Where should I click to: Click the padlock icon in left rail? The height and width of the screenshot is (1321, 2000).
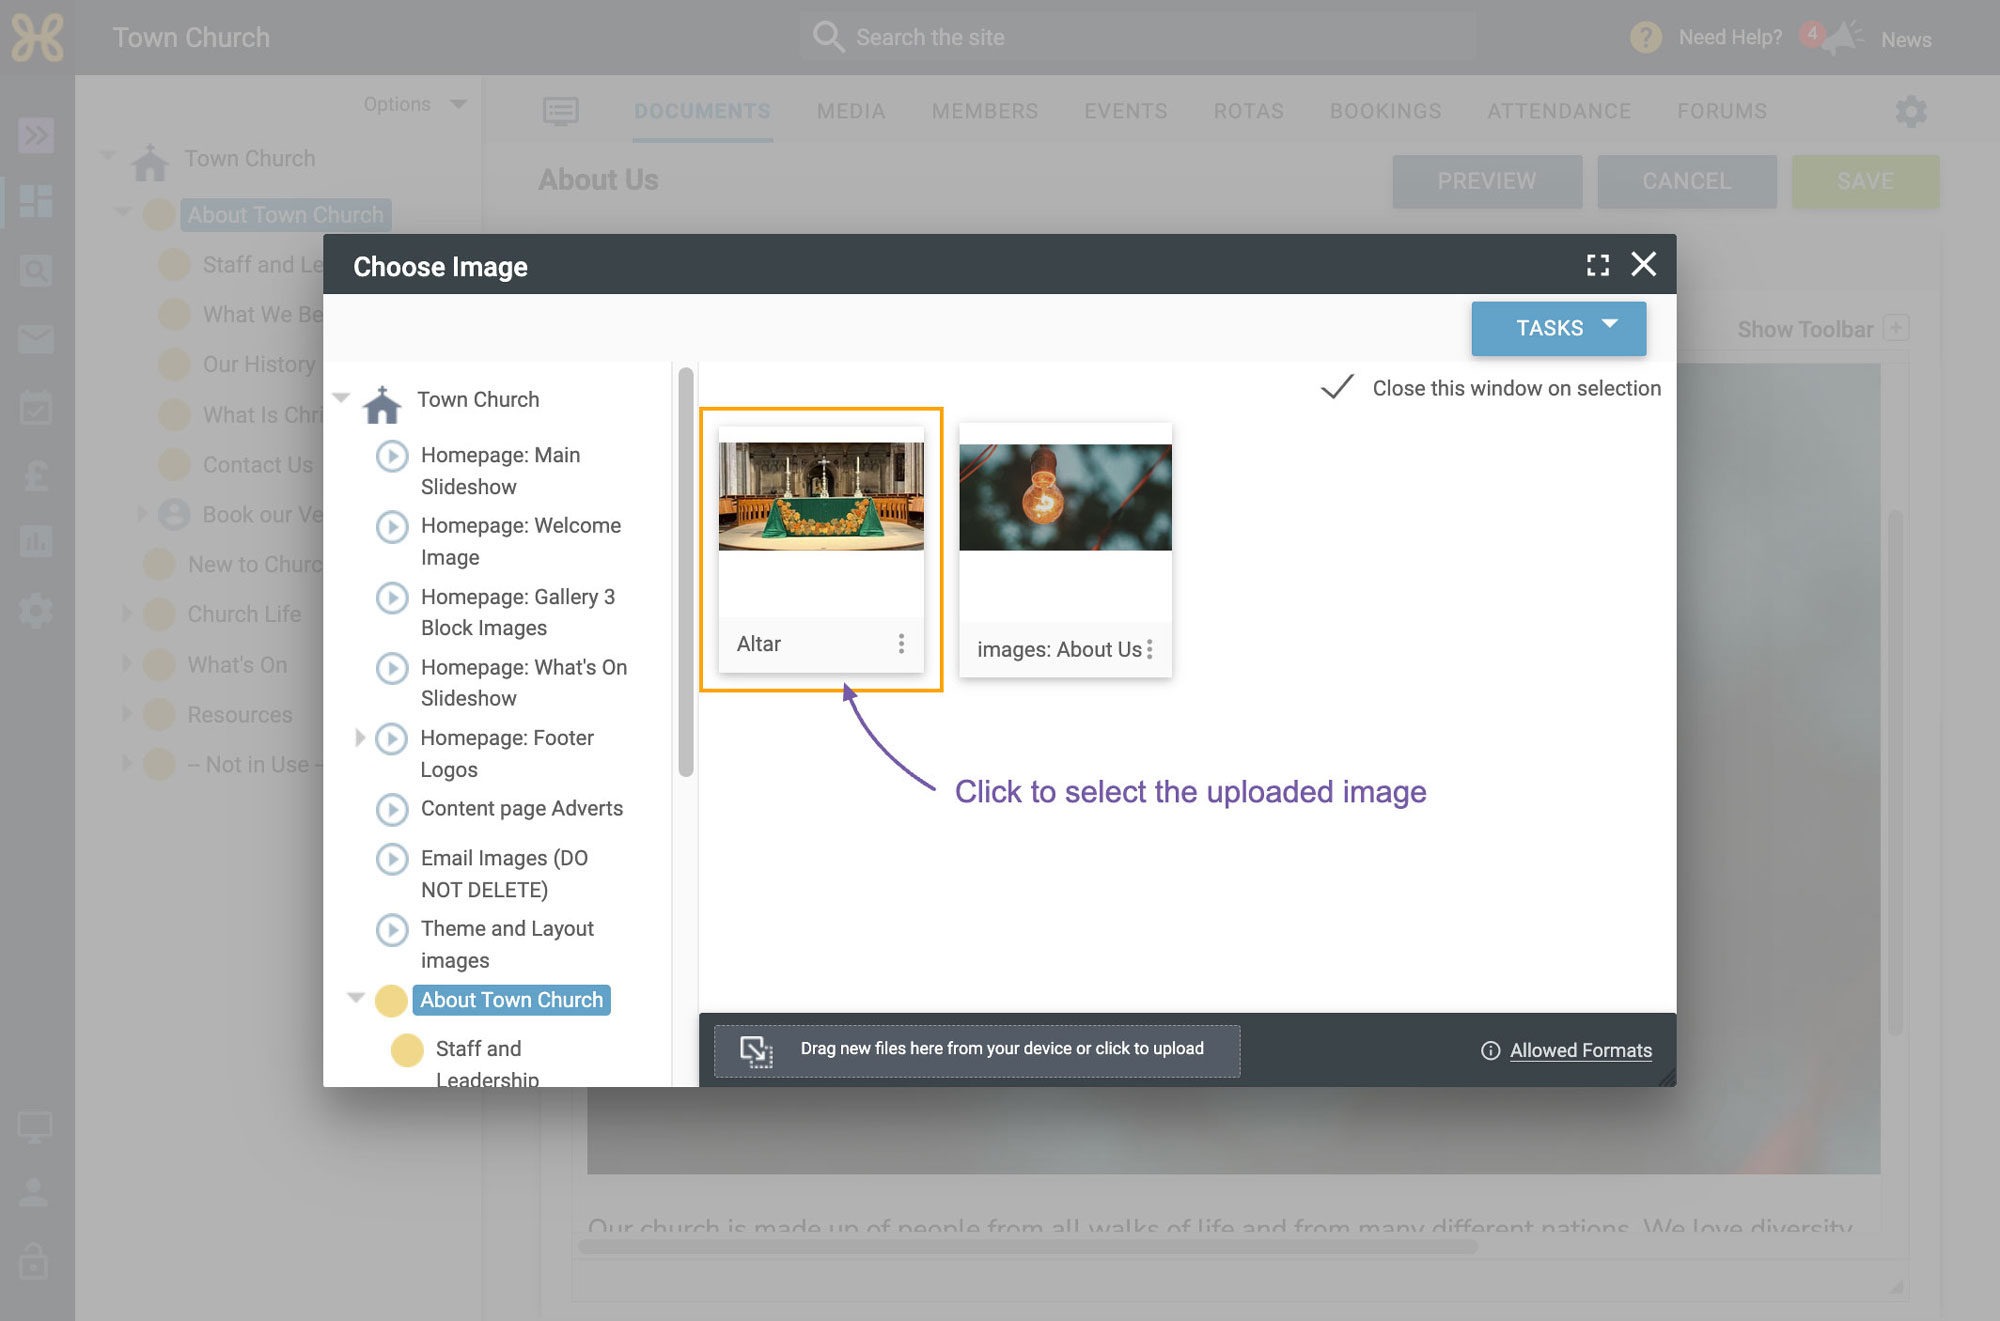coord(33,1261)
